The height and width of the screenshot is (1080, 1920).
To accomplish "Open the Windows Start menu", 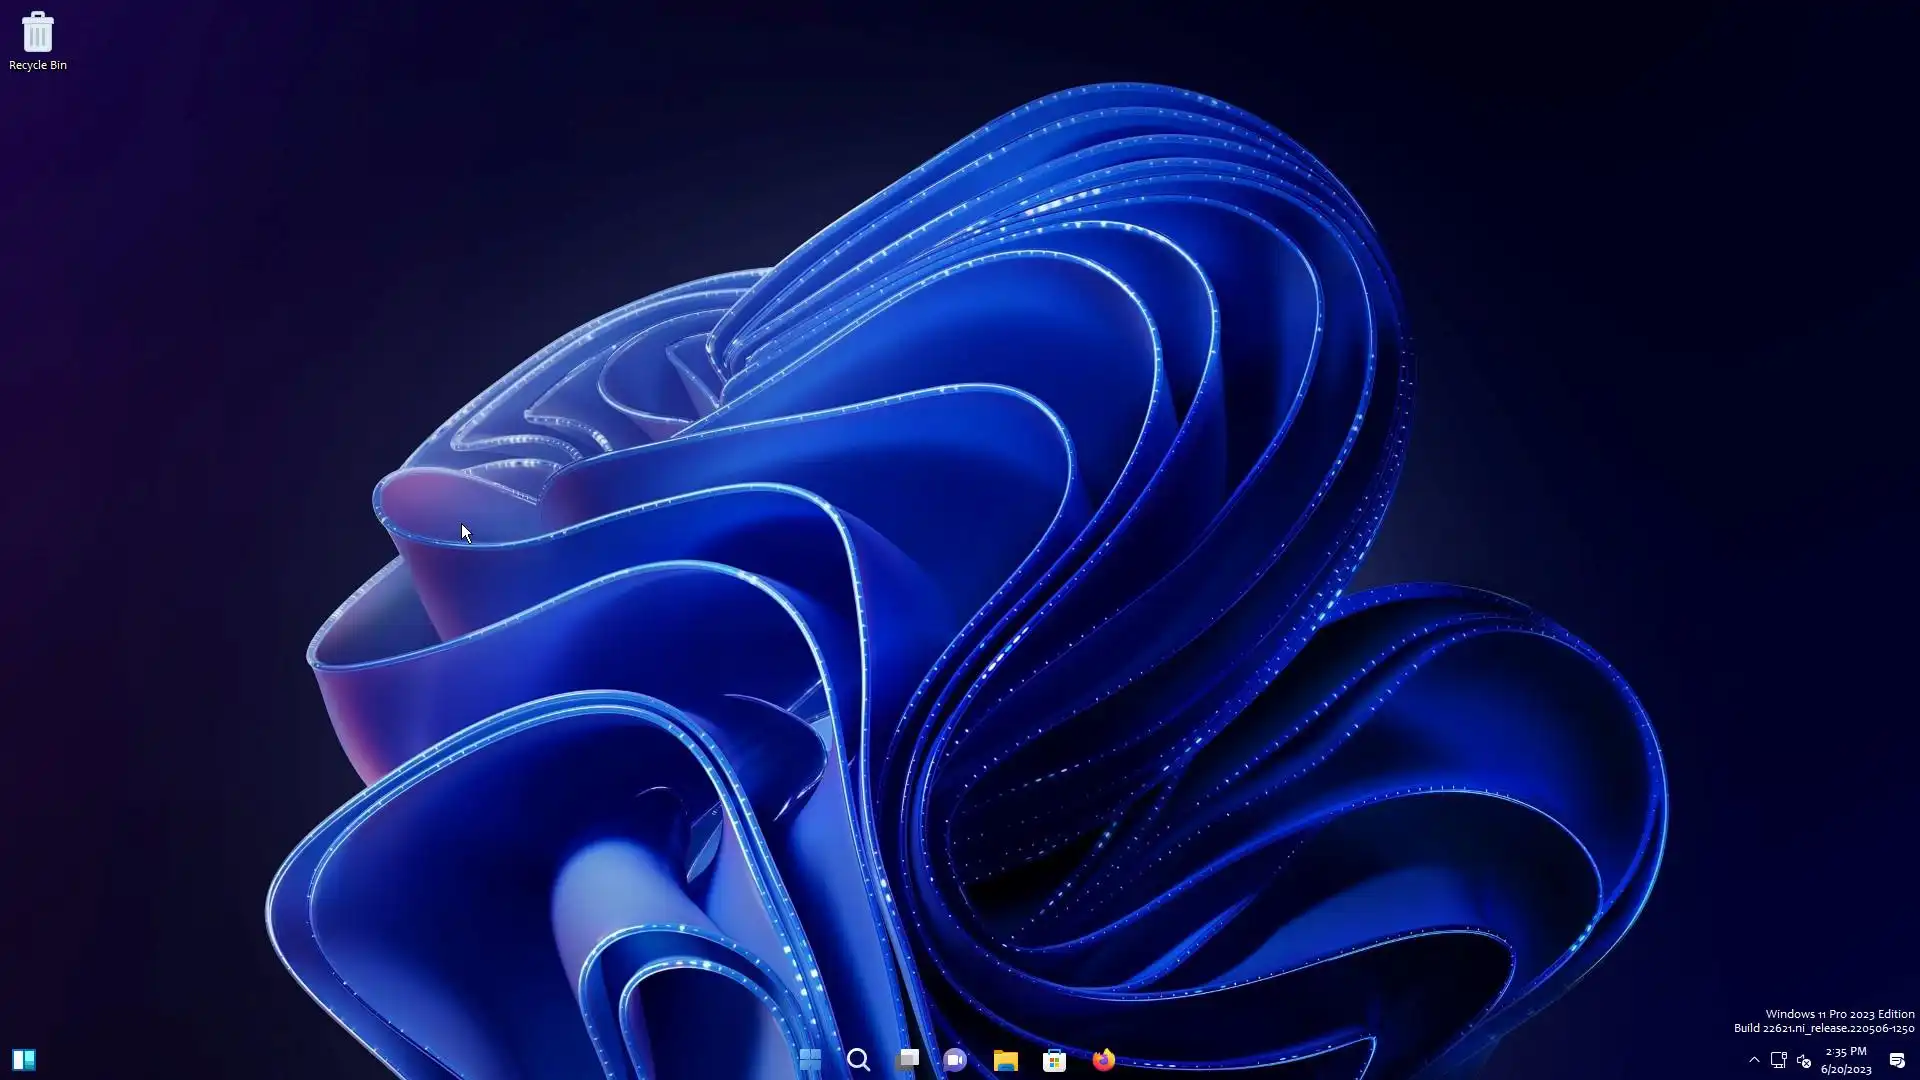I will 810,1060.
